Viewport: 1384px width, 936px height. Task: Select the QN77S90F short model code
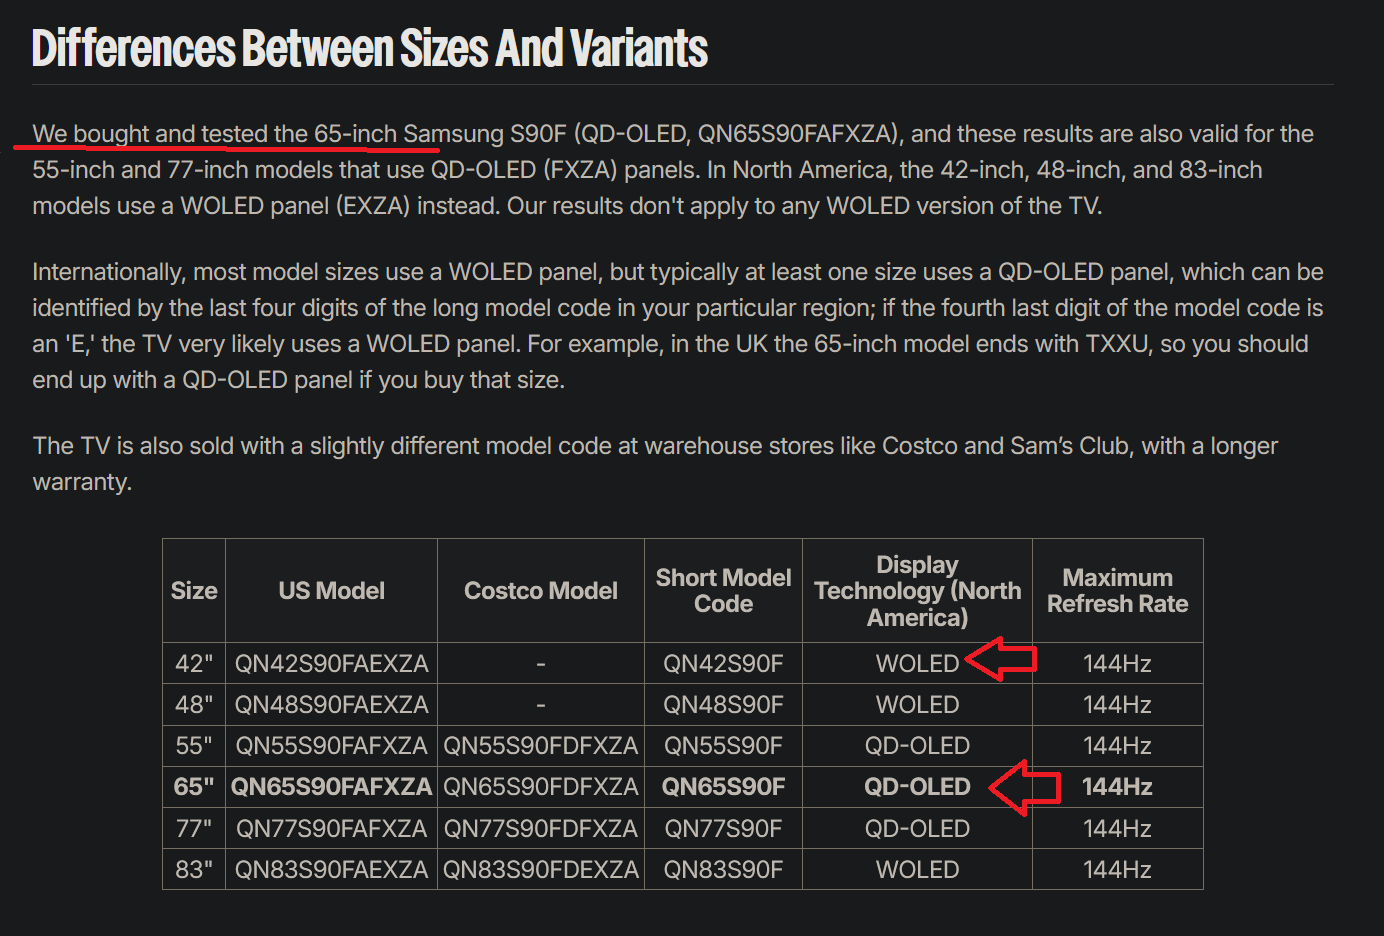tap(723, 829)
